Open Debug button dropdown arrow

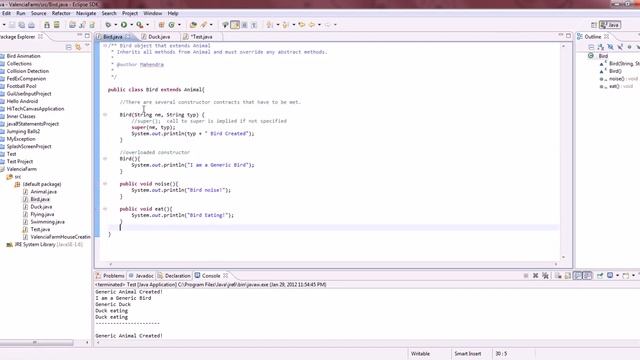point(116,25)
